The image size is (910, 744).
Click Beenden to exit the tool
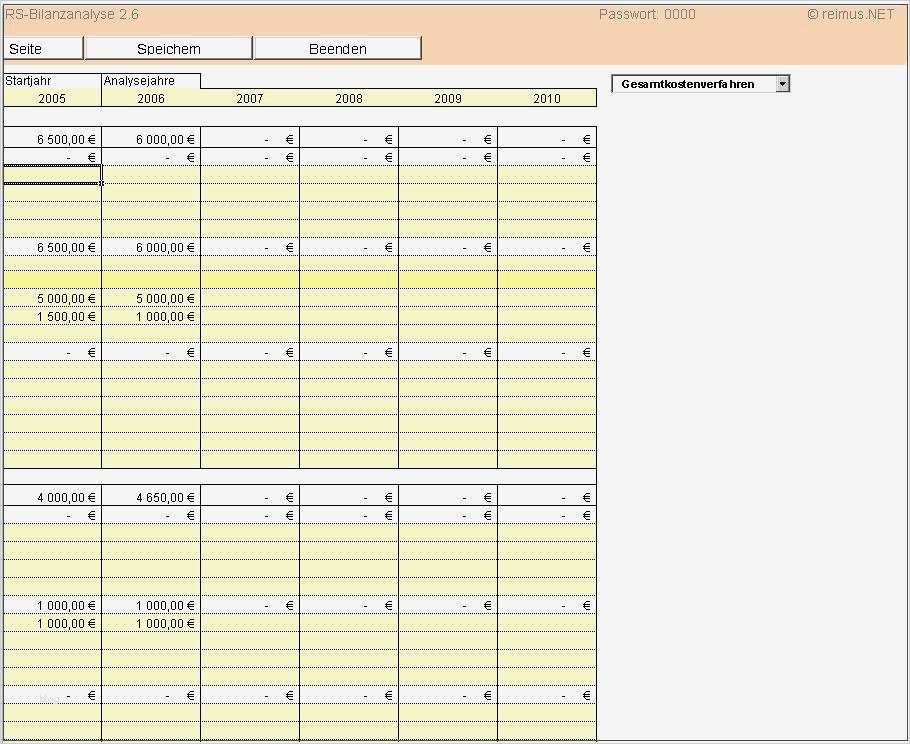338,48
